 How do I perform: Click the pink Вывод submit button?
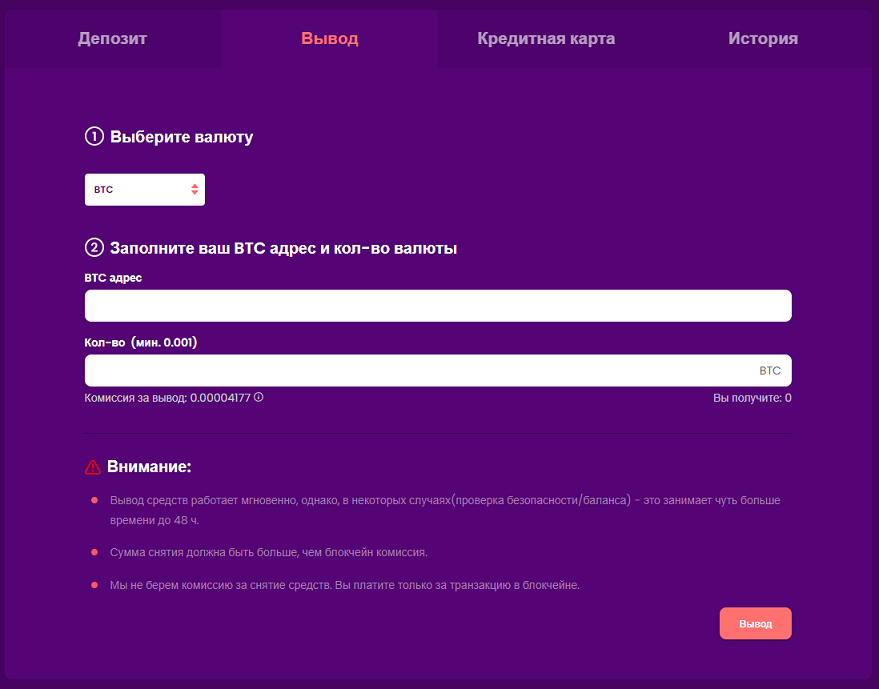coord(756,623)
